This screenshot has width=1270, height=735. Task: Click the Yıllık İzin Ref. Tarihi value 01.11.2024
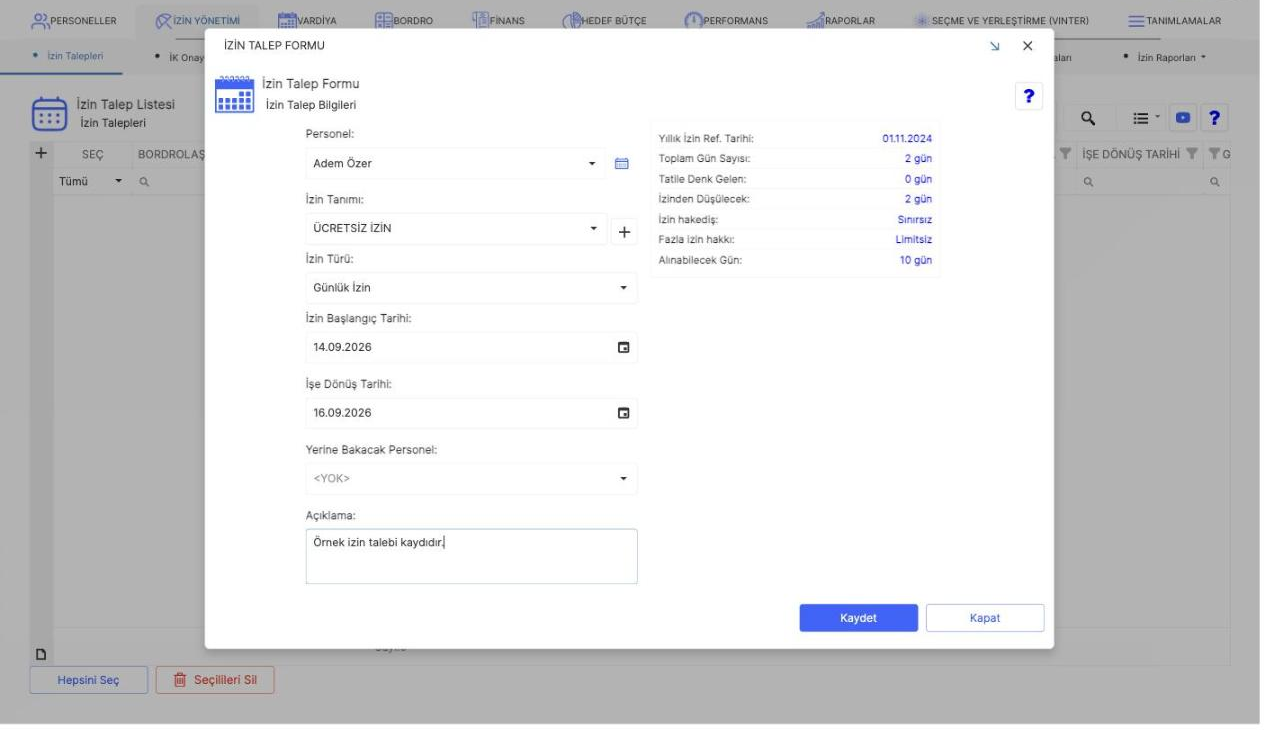coord(907,138)
